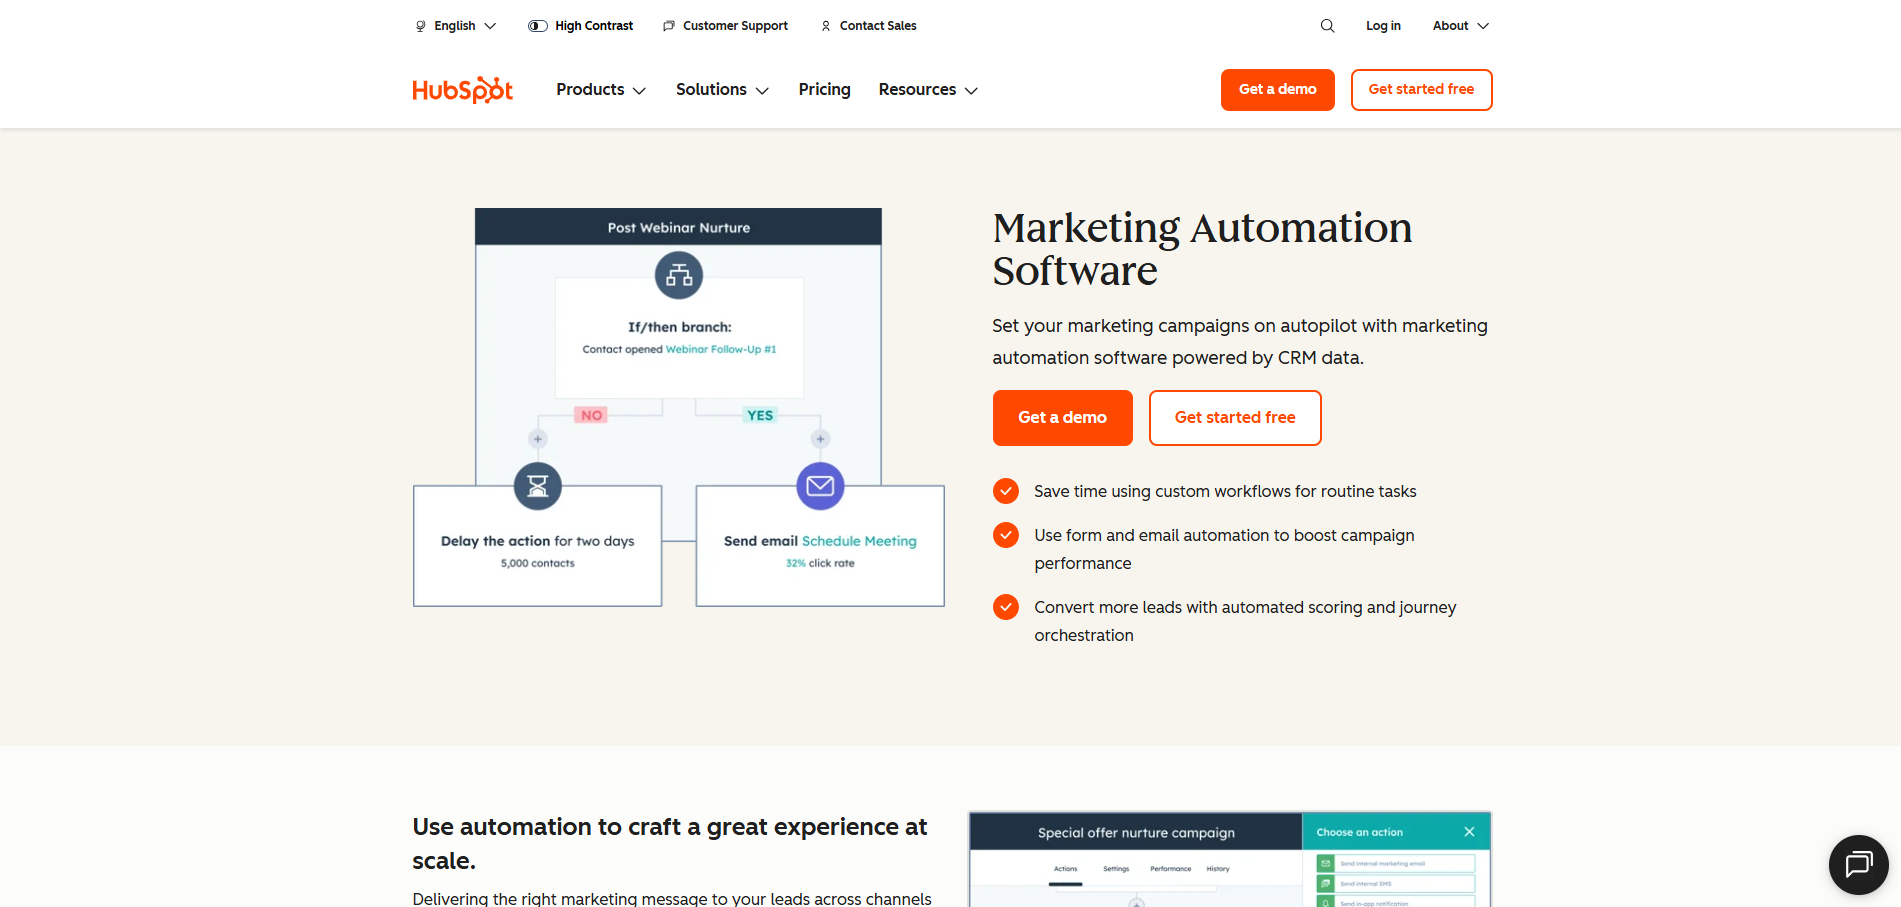
Task: Expand the Products dropdown
Action: 600,89
